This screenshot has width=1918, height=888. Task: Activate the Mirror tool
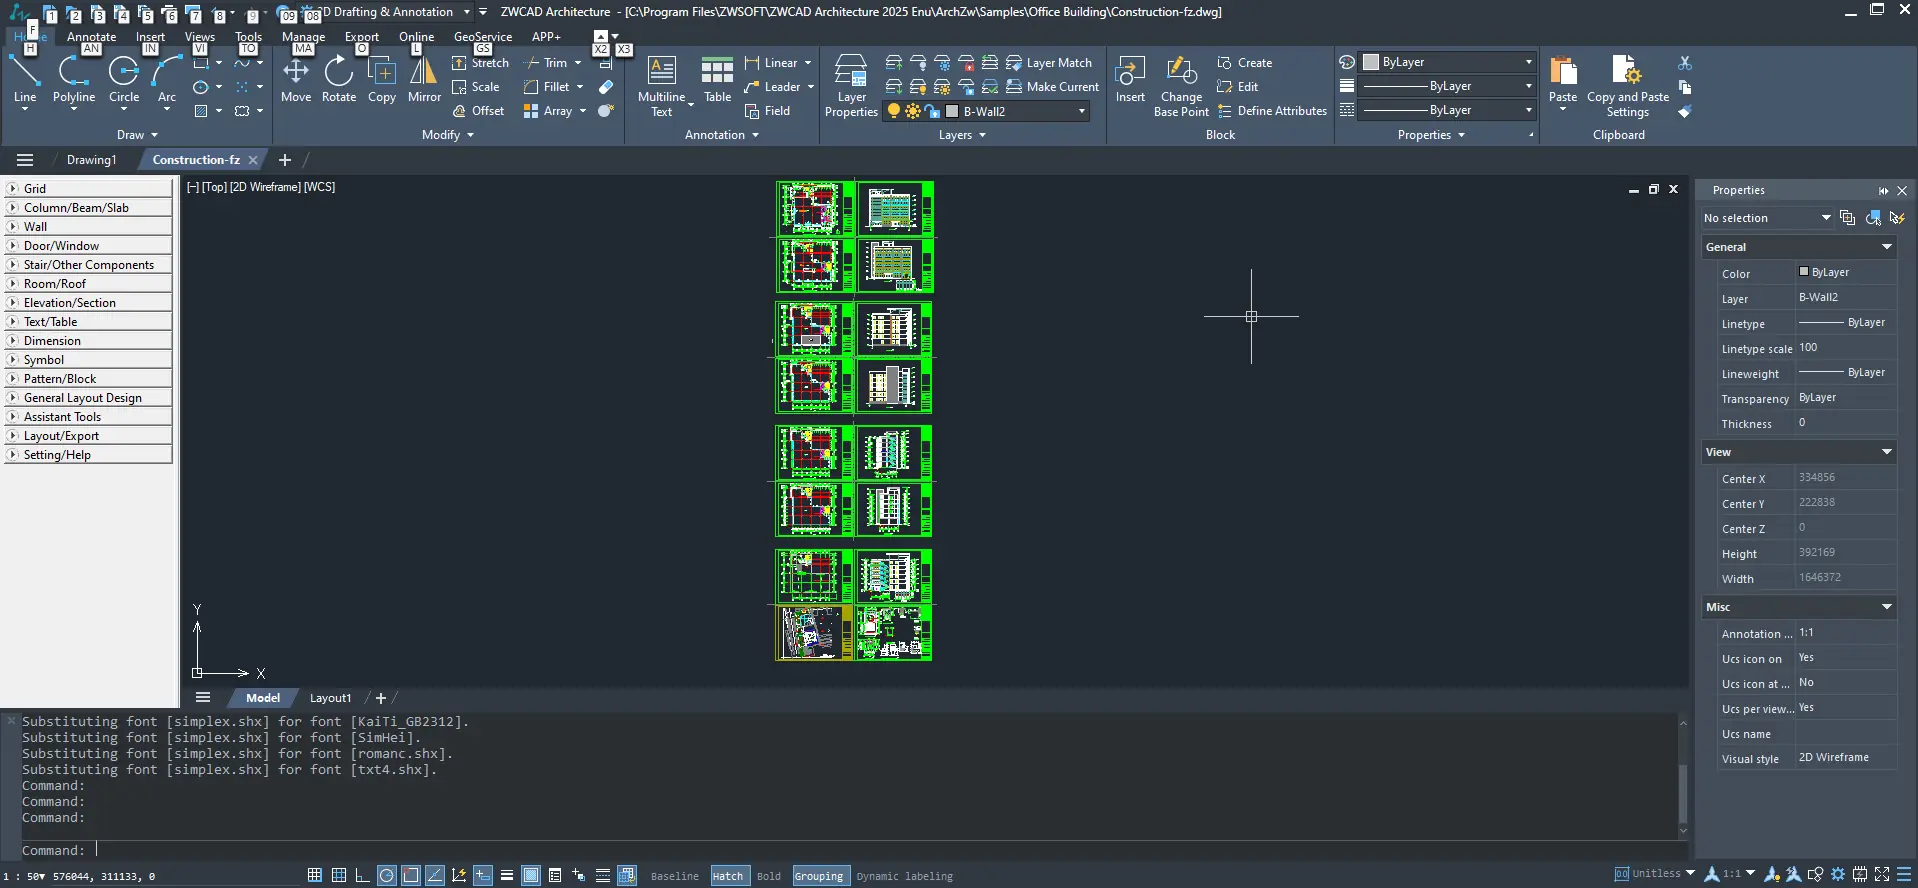[x=424, y=80]
